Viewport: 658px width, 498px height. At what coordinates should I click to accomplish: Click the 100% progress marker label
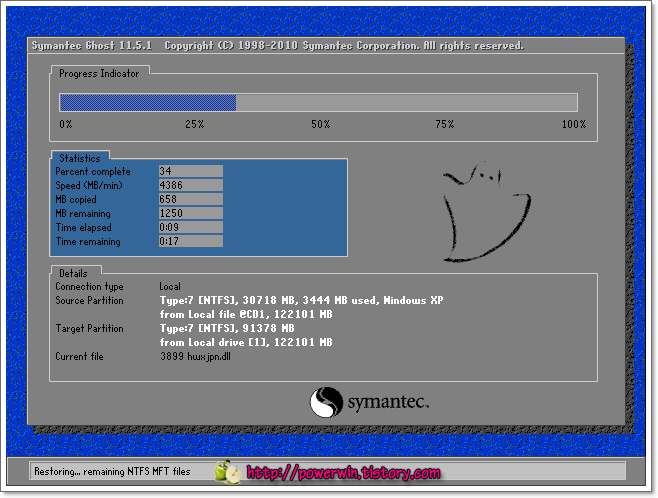pyautogui.click(x=574, y=124)
